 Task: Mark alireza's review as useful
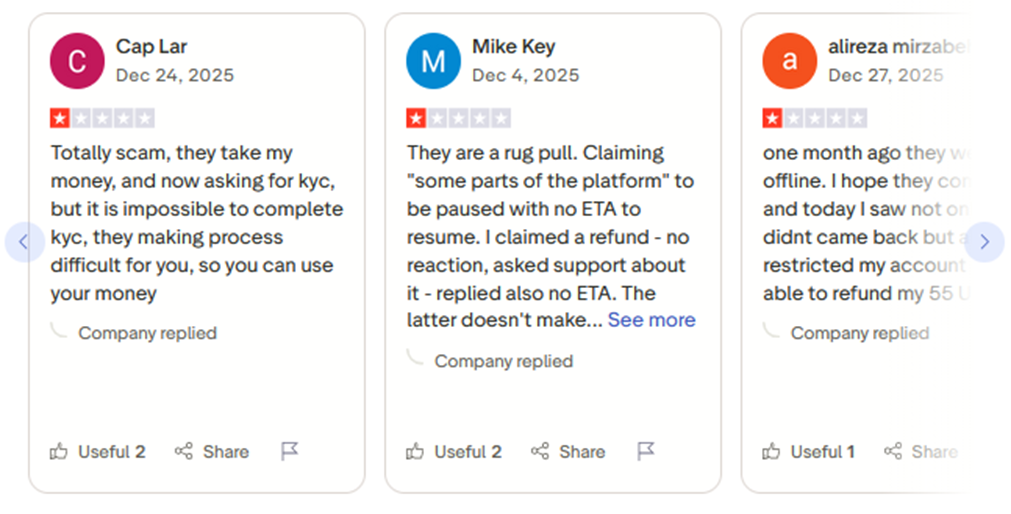coord(809,452)
